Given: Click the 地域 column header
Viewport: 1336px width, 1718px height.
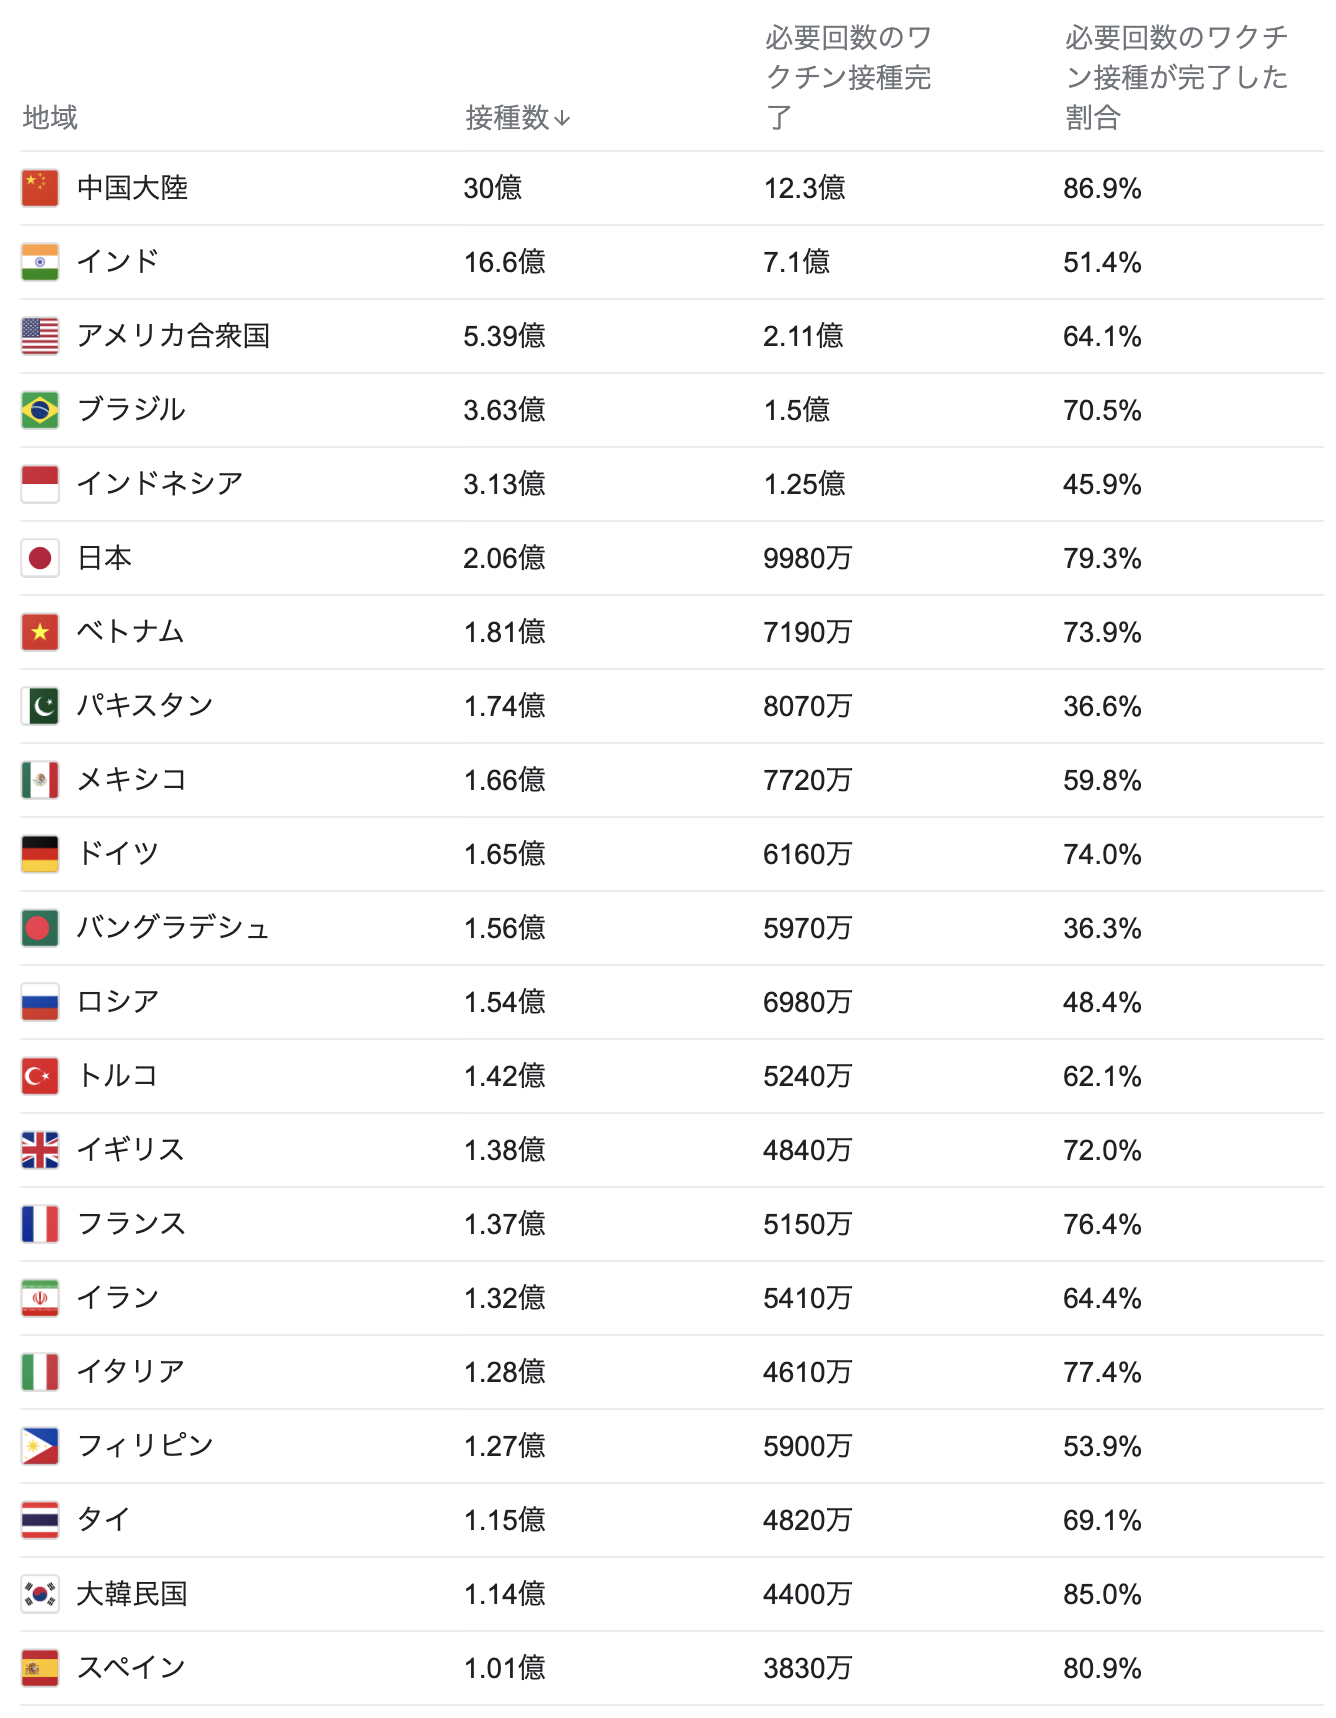Looking at the screenshot, I should (x=50, y=118).
